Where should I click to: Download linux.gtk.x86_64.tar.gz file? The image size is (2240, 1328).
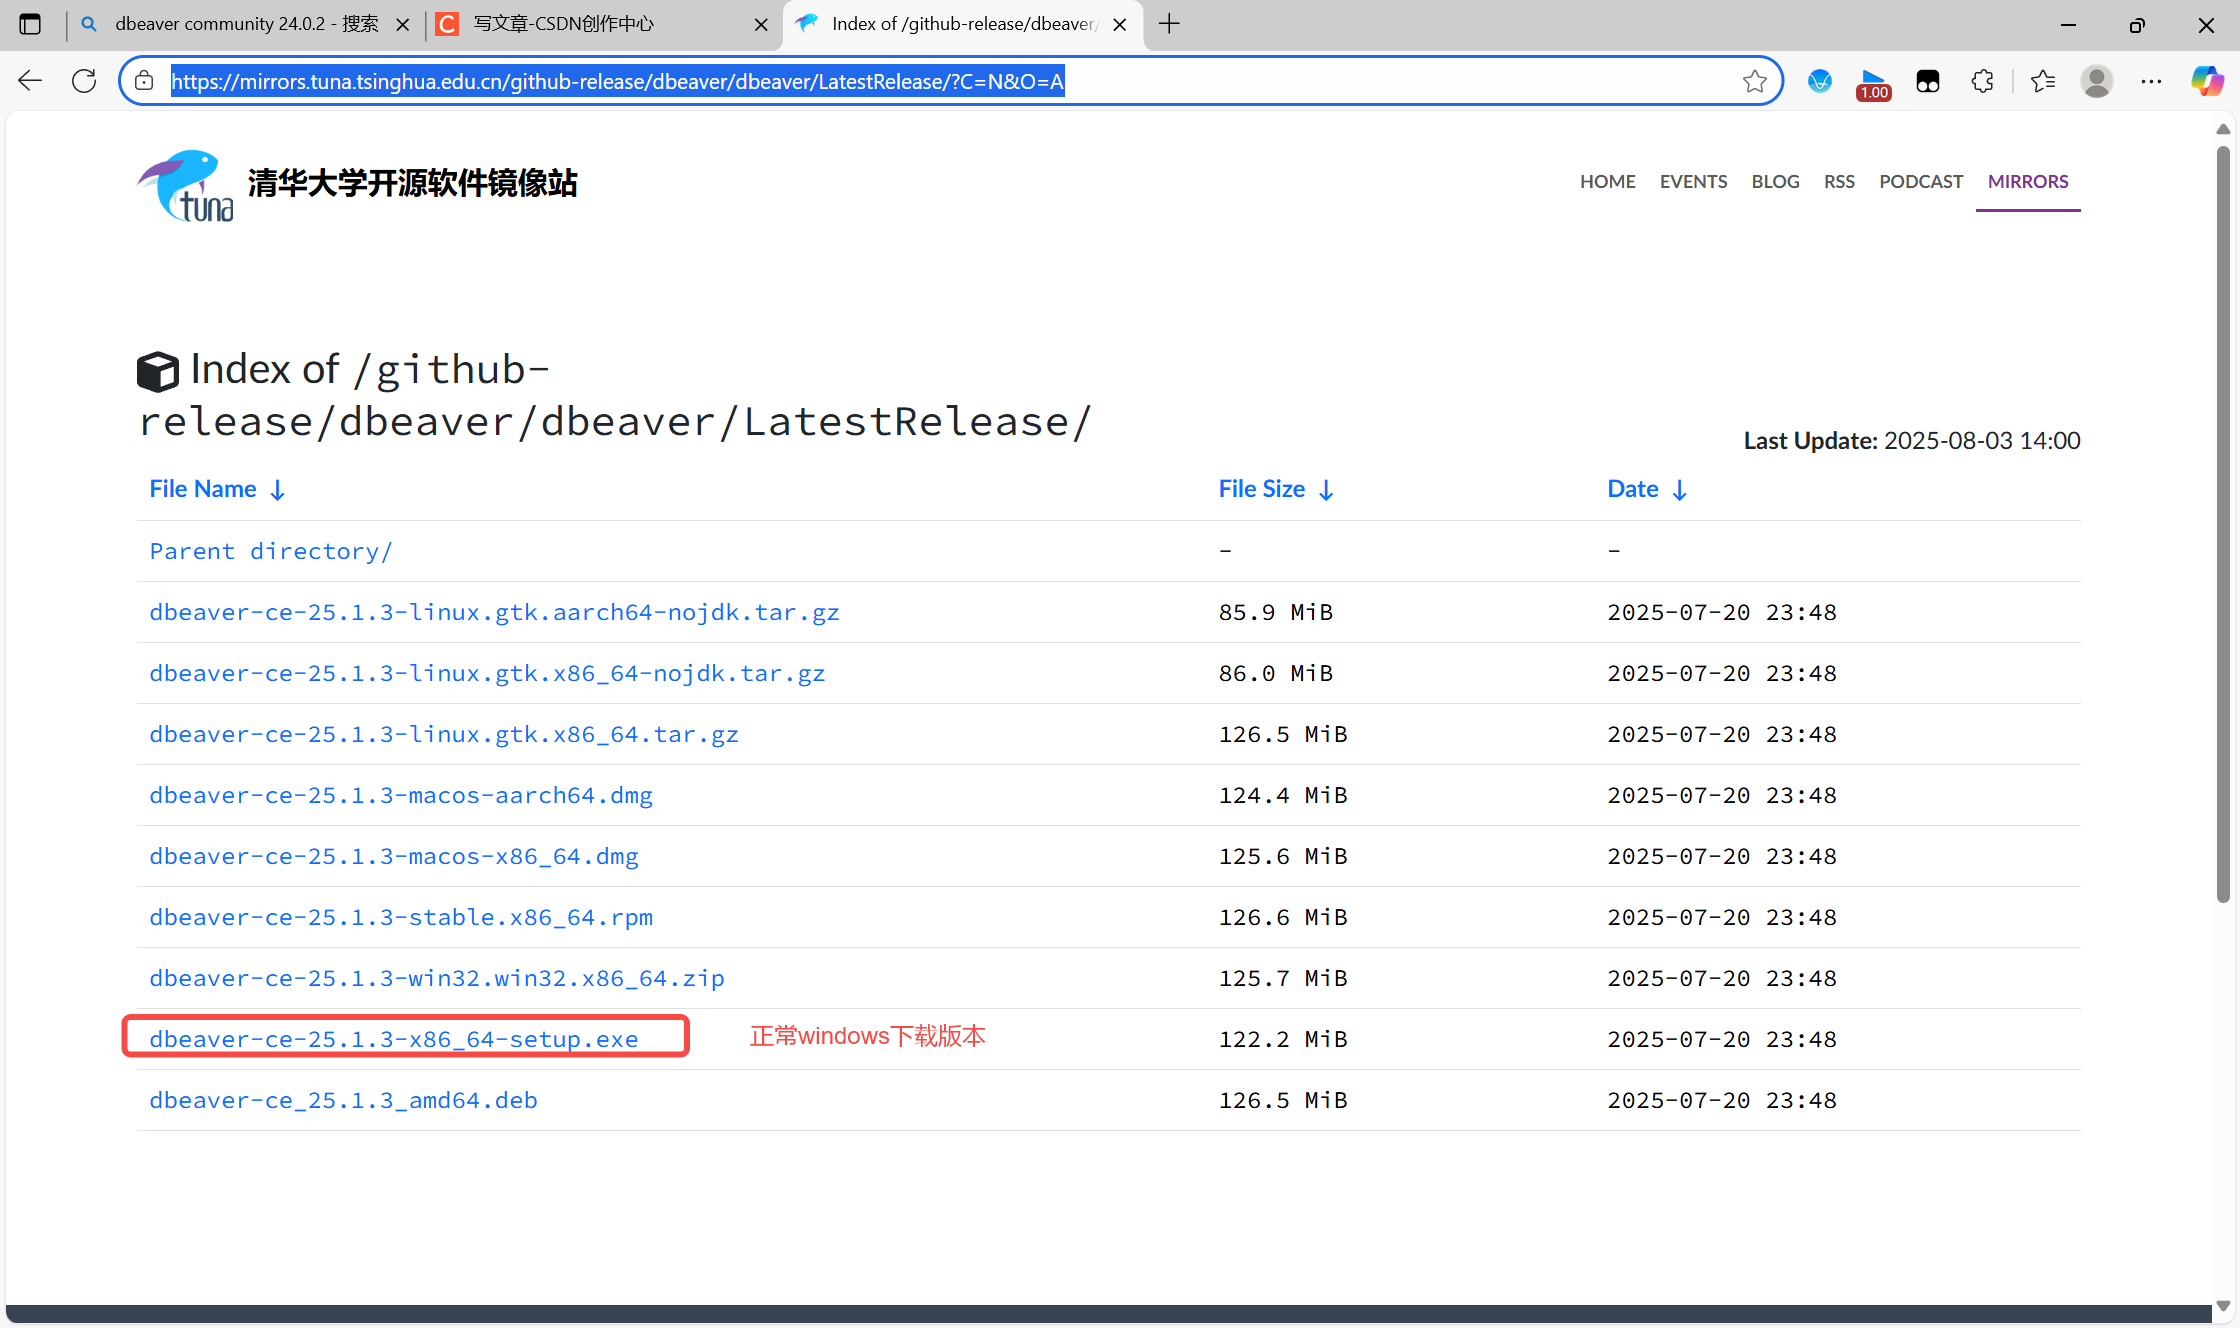(444, 734)
